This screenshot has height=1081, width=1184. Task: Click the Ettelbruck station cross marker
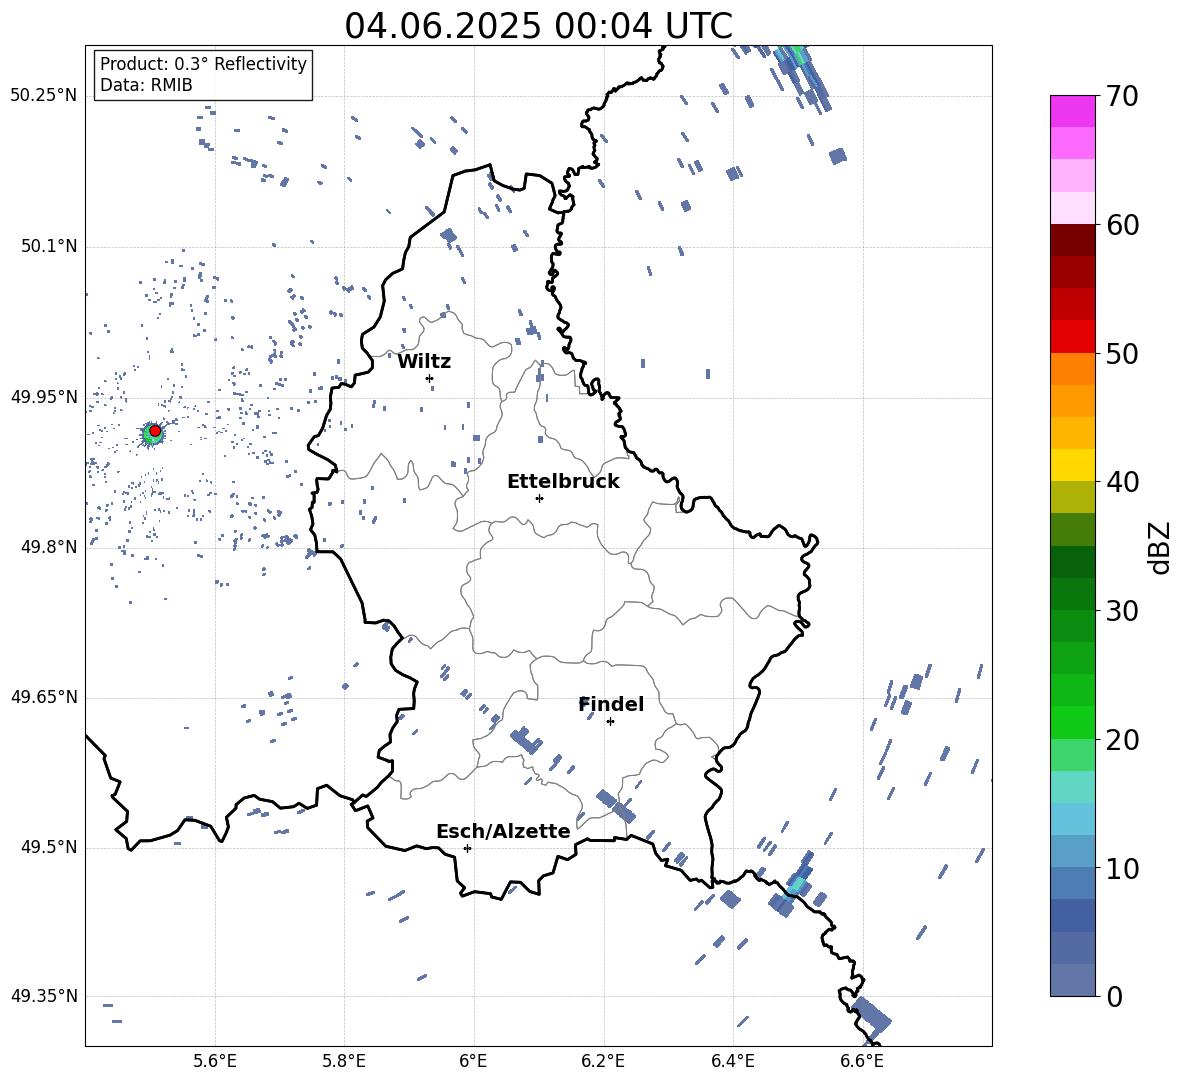point(539,498)
